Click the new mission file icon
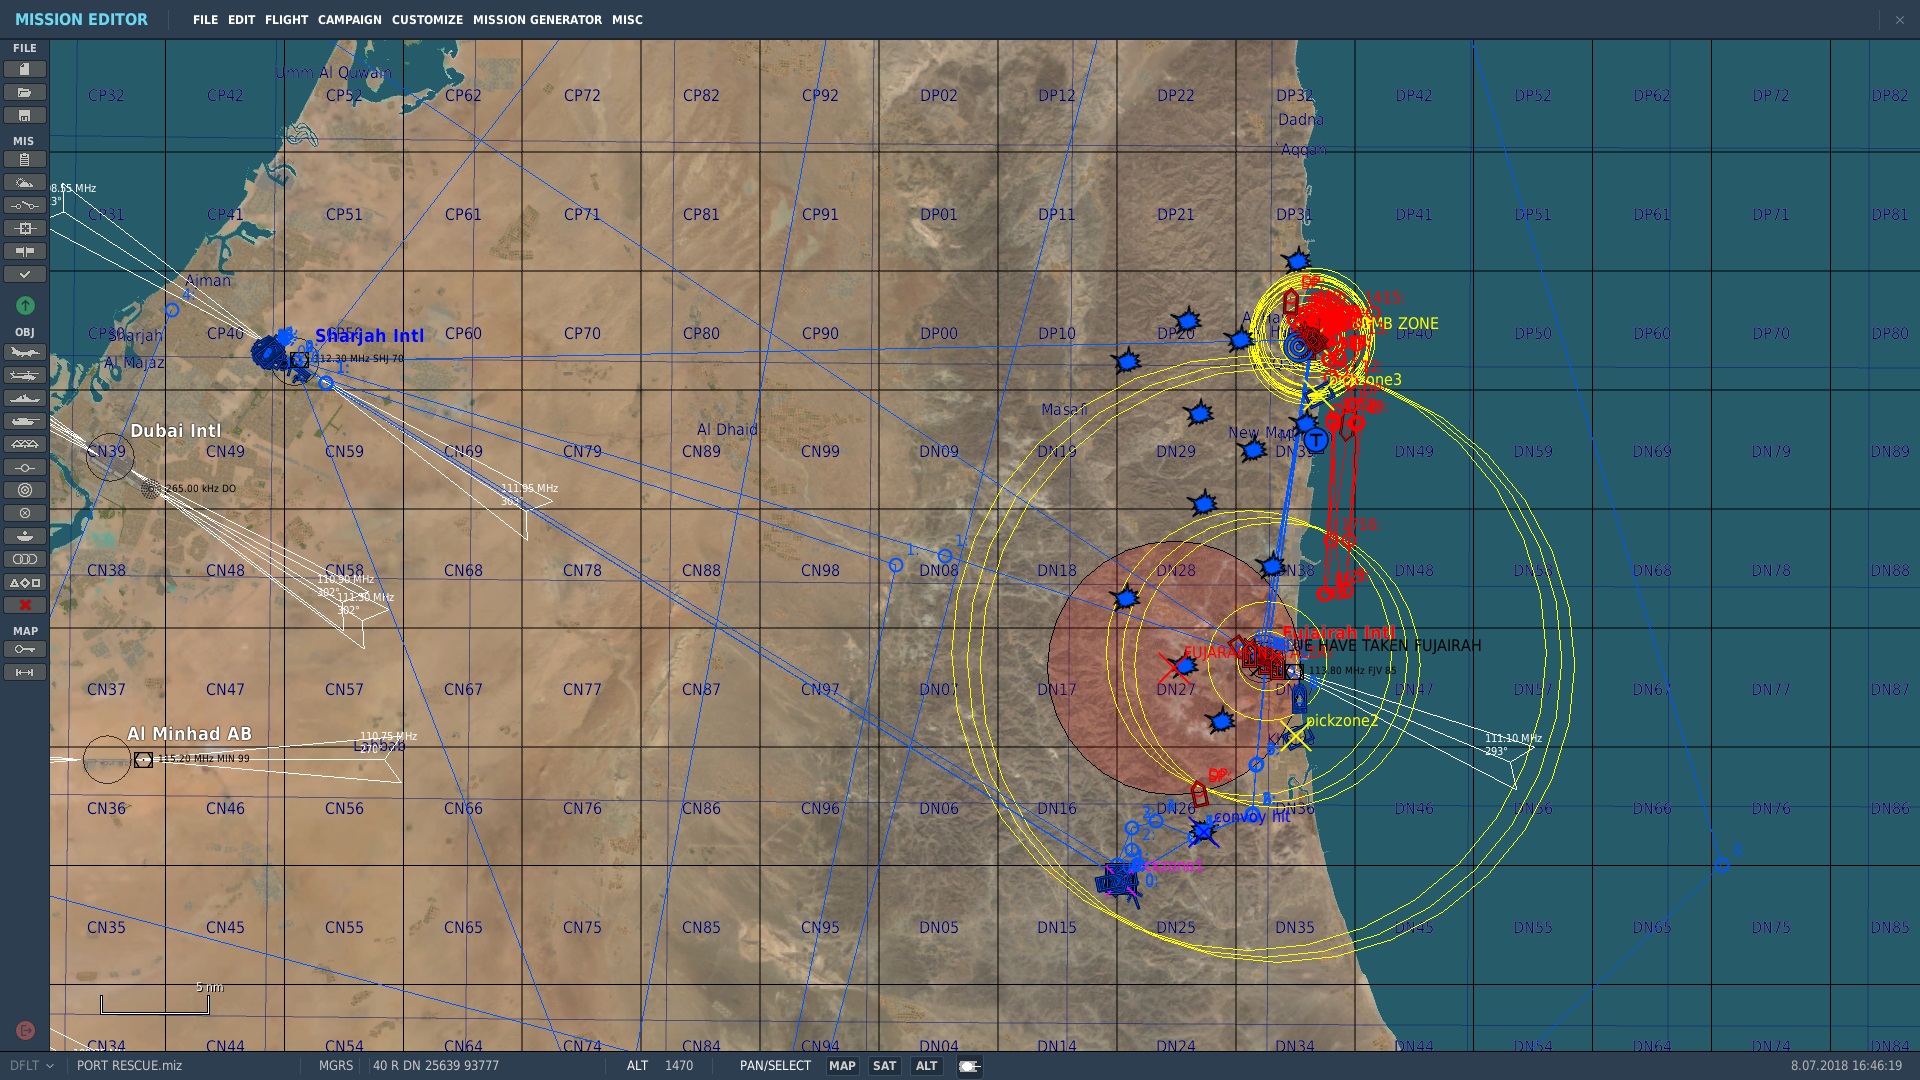The width and height of the screenshot is (1920, 1080). 25,69
